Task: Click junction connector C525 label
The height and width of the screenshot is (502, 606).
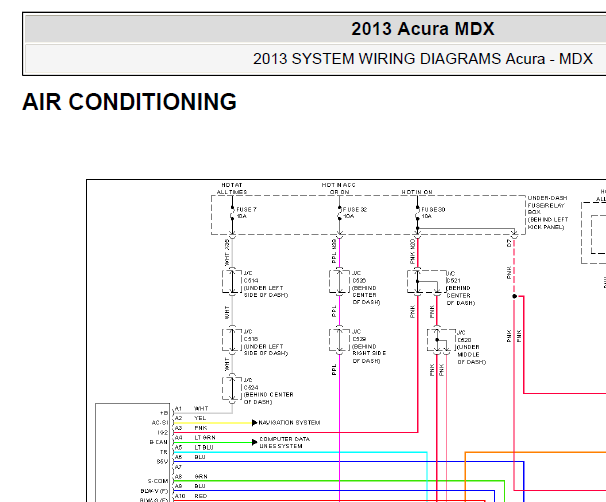Action: point(359,281)
